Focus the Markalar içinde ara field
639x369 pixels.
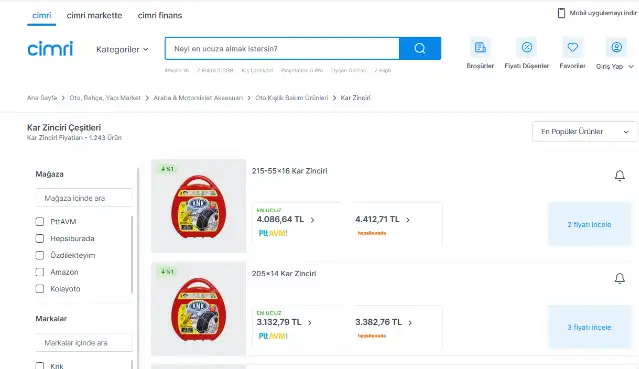[84, 343]
